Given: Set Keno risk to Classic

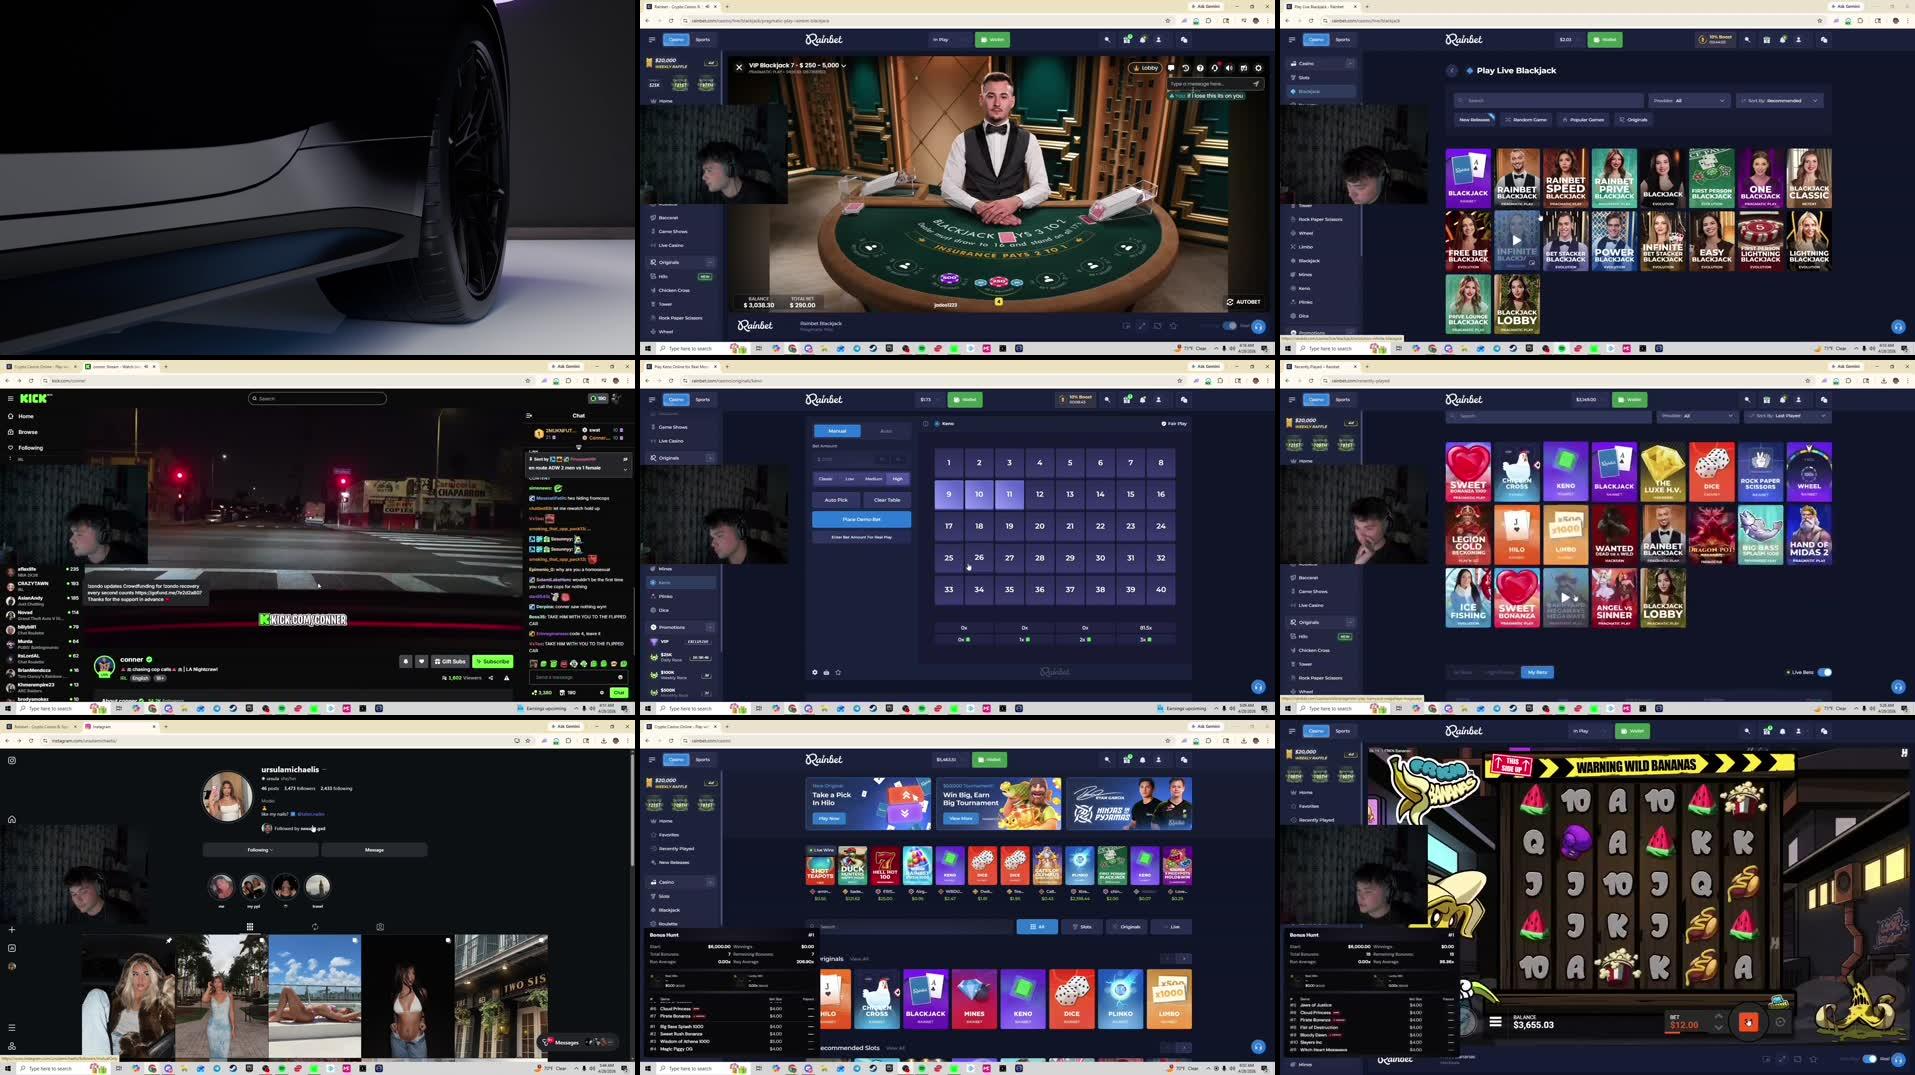Looking at the screenshot, I should pyautogui.click(x=825, y=478).
